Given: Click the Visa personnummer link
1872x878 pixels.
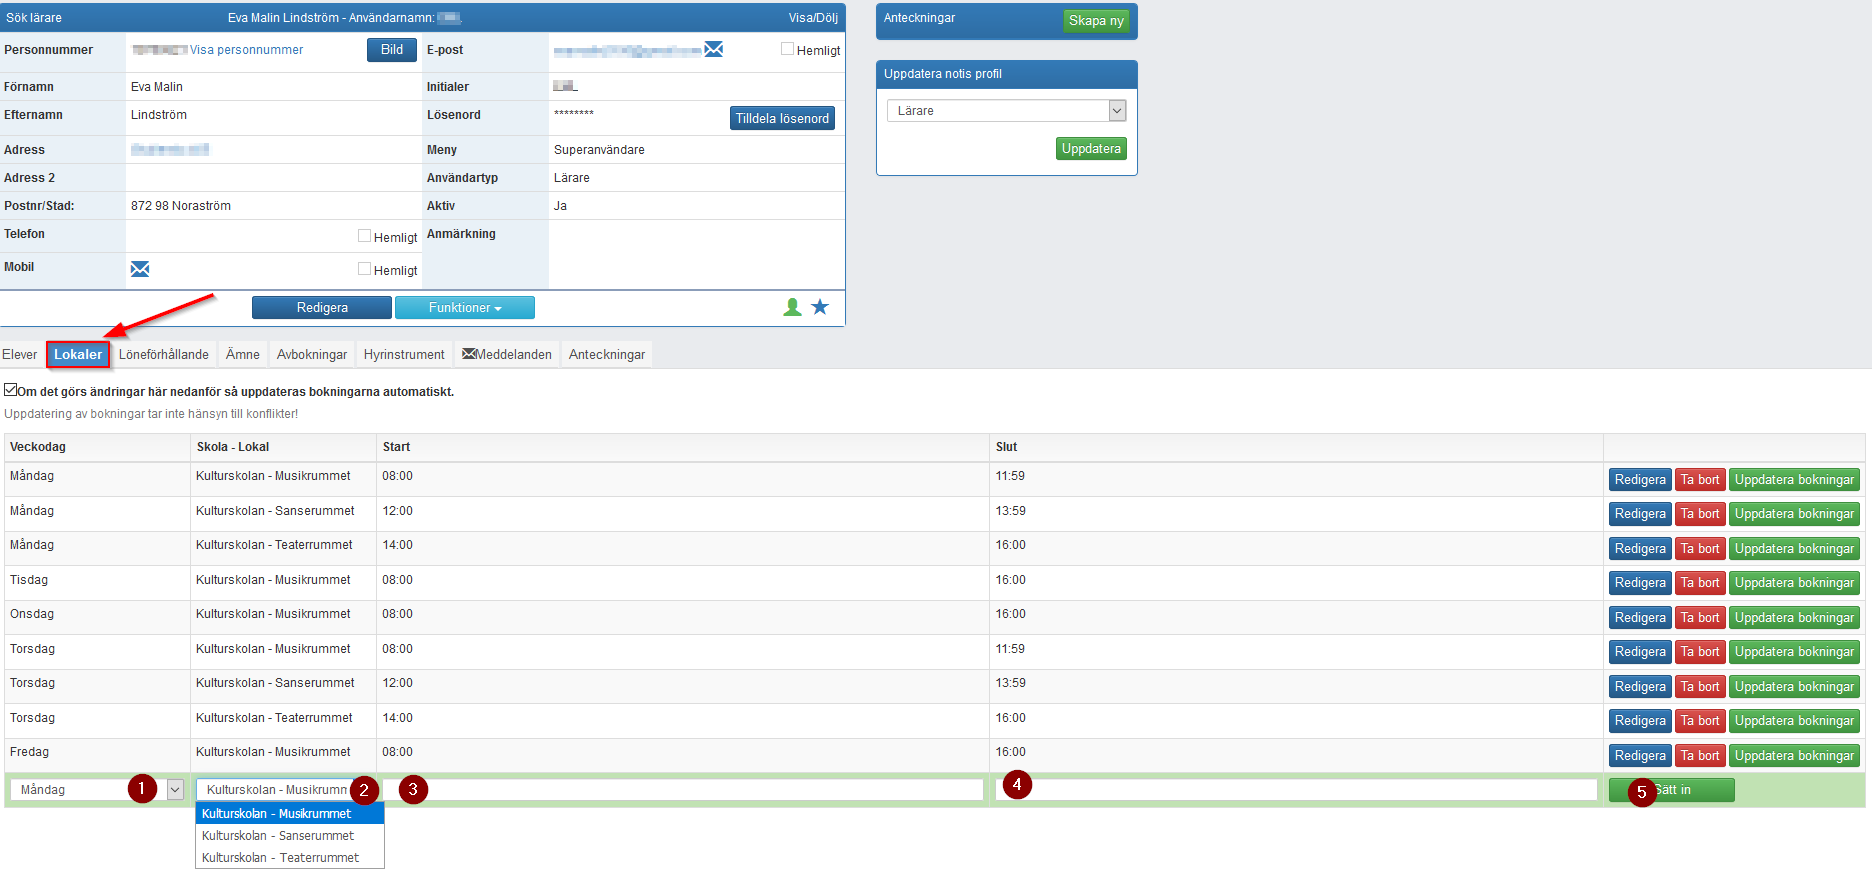Looking at the screenshot, I should 246,50.
